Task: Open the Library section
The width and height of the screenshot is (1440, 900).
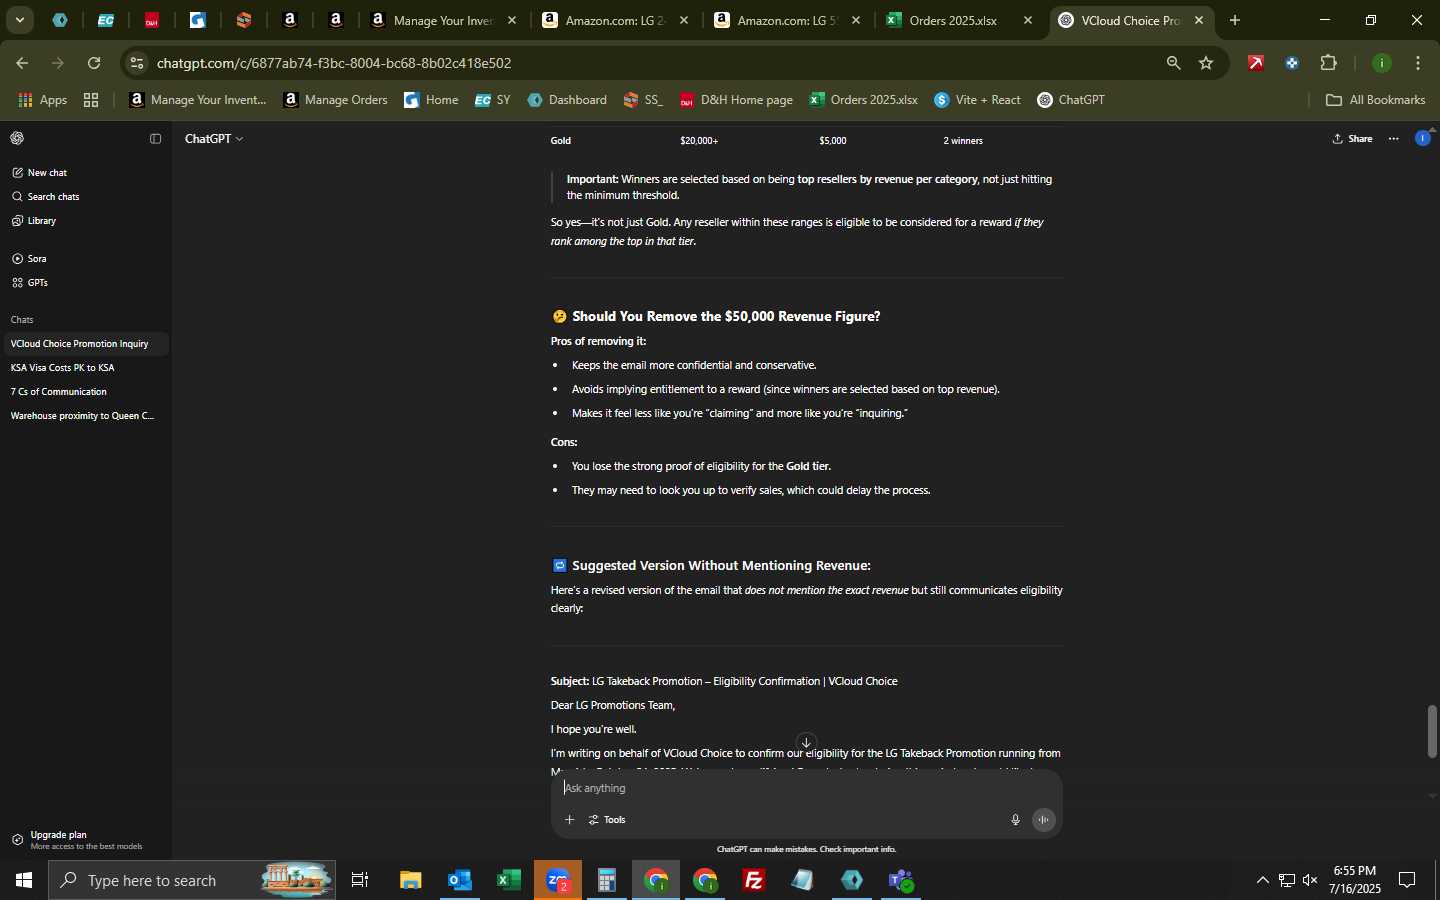Action: coord(34,221)
